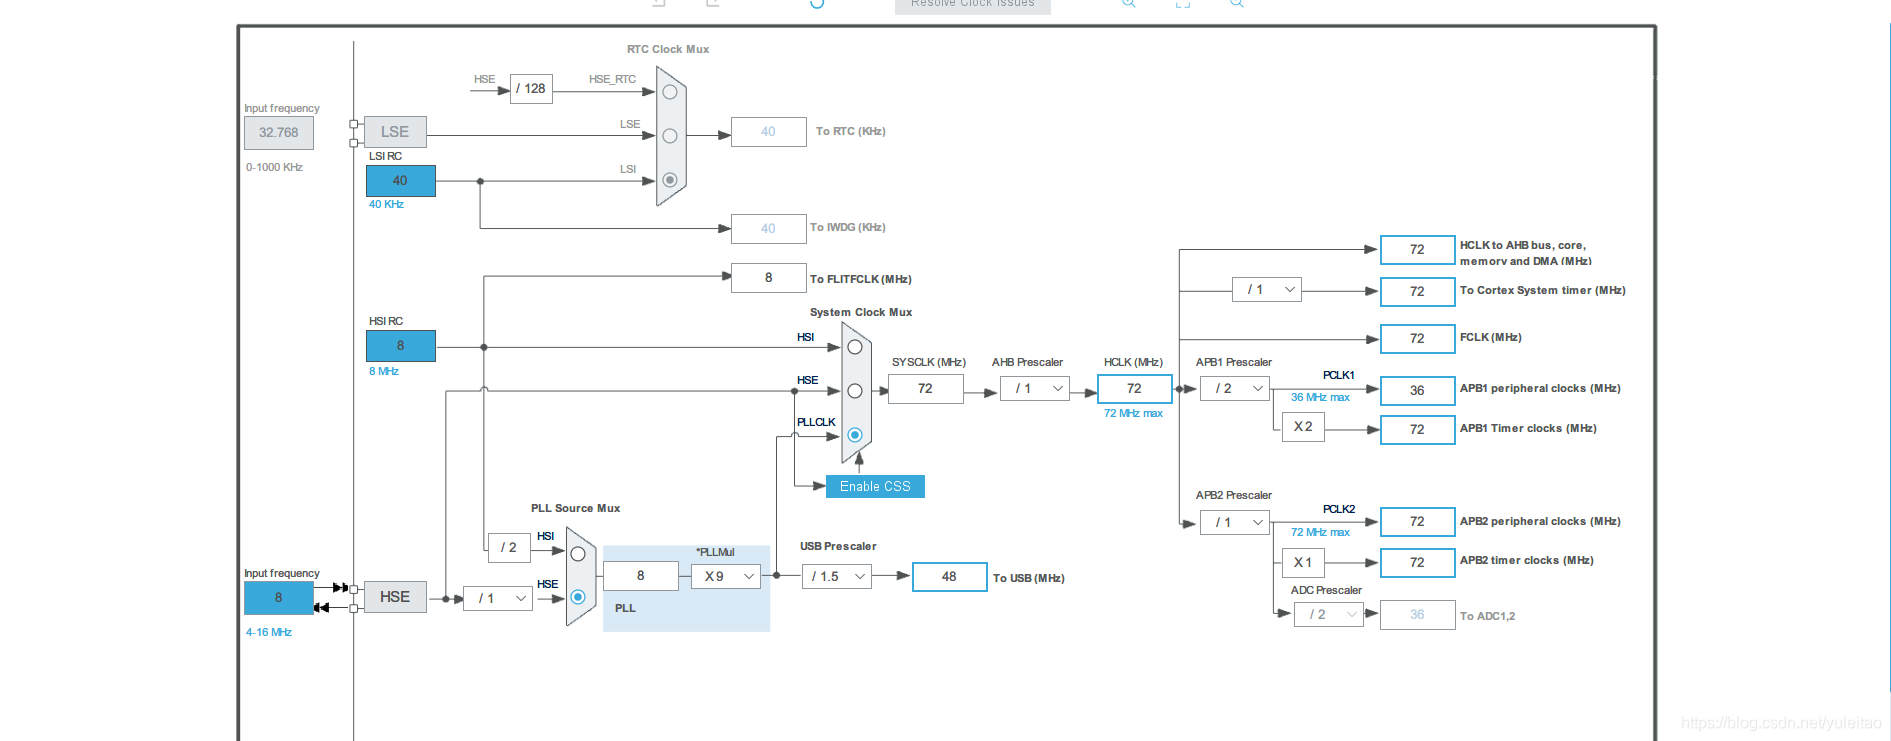Screen dimensions: 1891x741
Task: Click the LSI RC 40 value box
Action: pos(401,181)
